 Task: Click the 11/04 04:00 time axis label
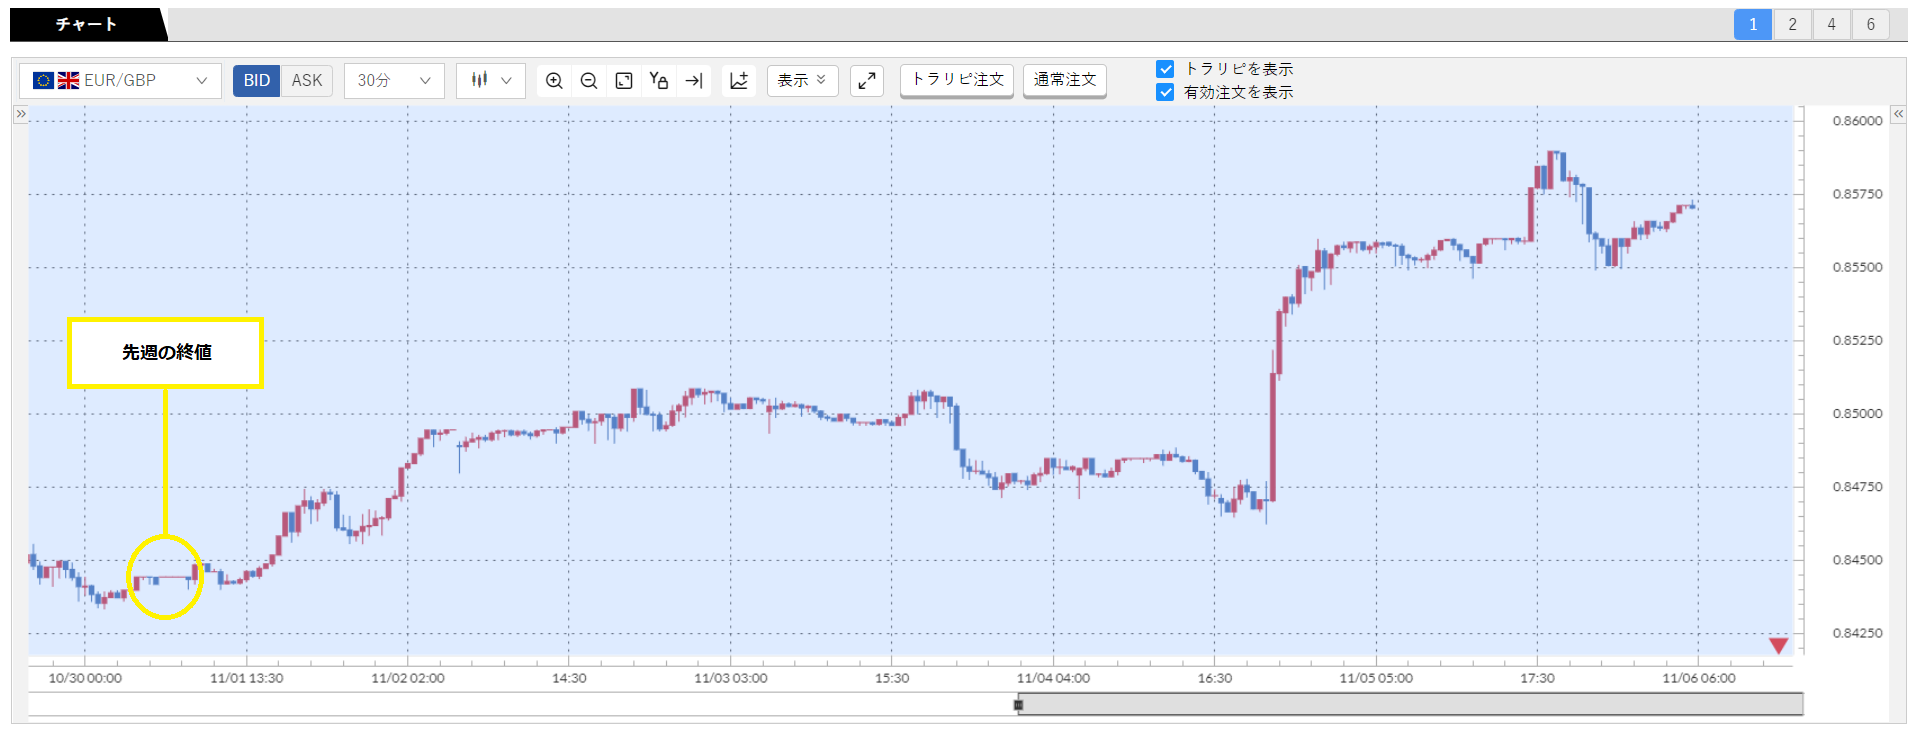[1053, 678]
